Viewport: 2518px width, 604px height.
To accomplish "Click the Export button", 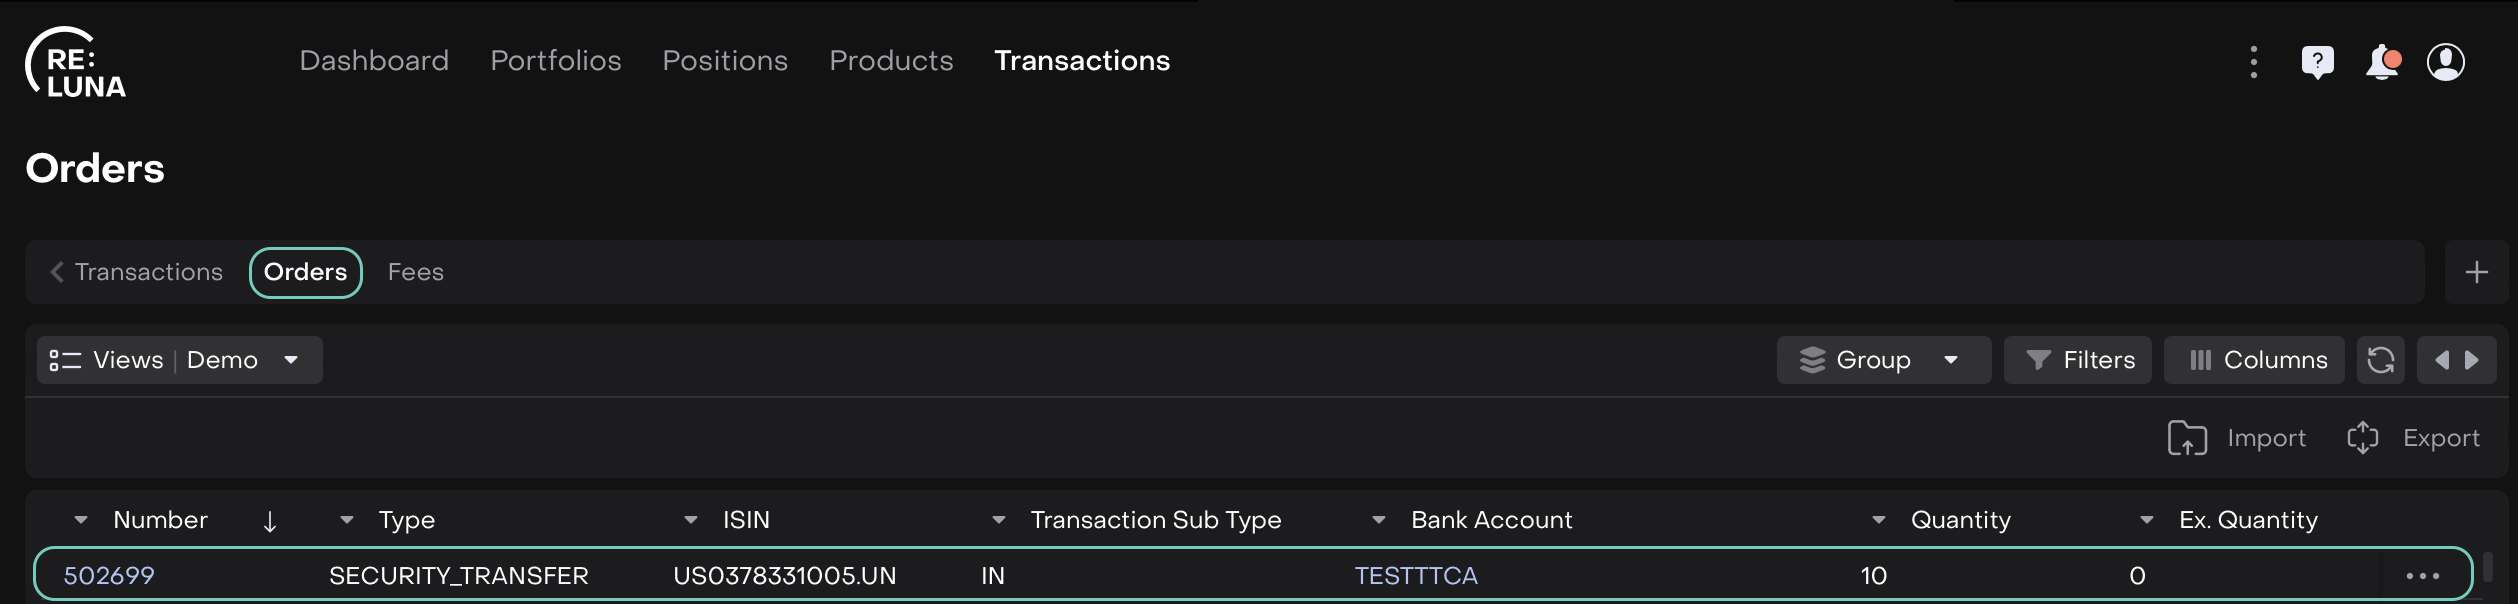I will (x=2414, y=438).
